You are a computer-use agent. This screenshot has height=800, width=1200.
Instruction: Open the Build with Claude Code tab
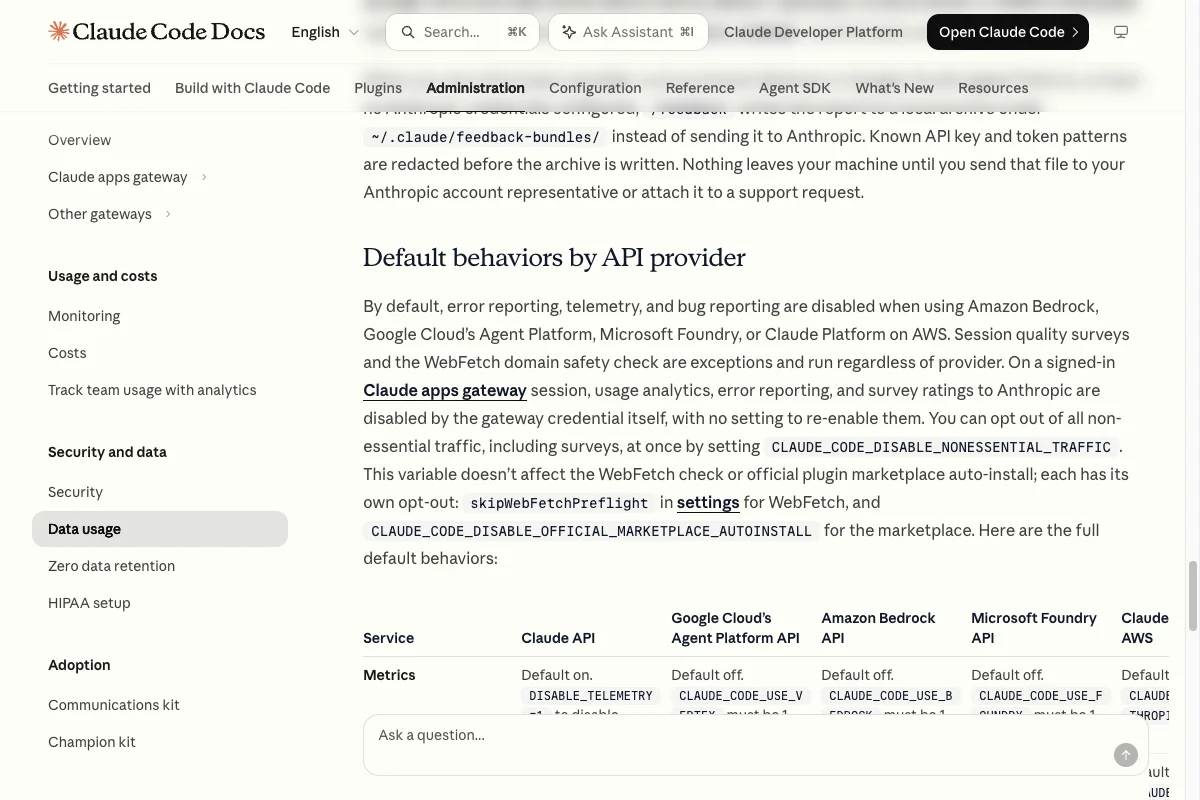point(252,88)
